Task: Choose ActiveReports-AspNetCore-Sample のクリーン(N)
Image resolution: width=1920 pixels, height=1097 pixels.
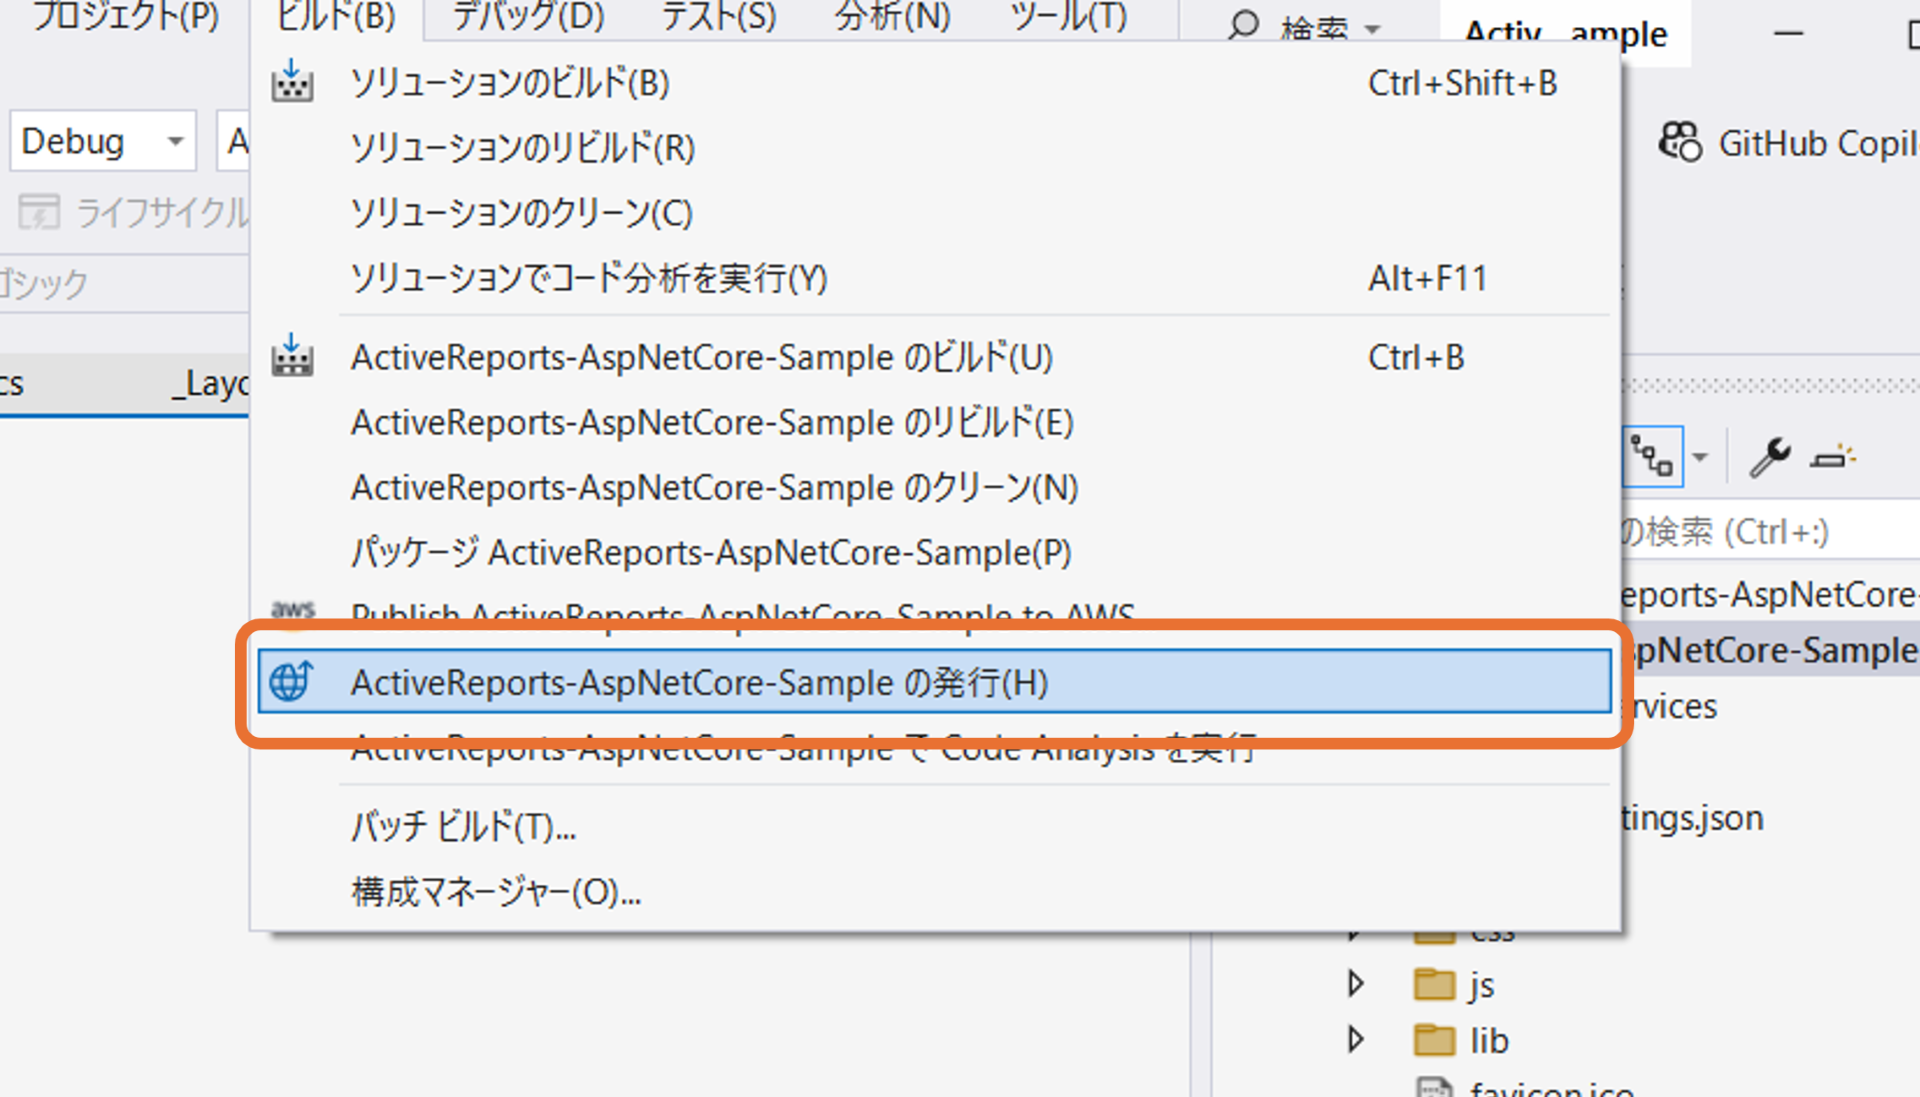Action: tap(935, 488)
